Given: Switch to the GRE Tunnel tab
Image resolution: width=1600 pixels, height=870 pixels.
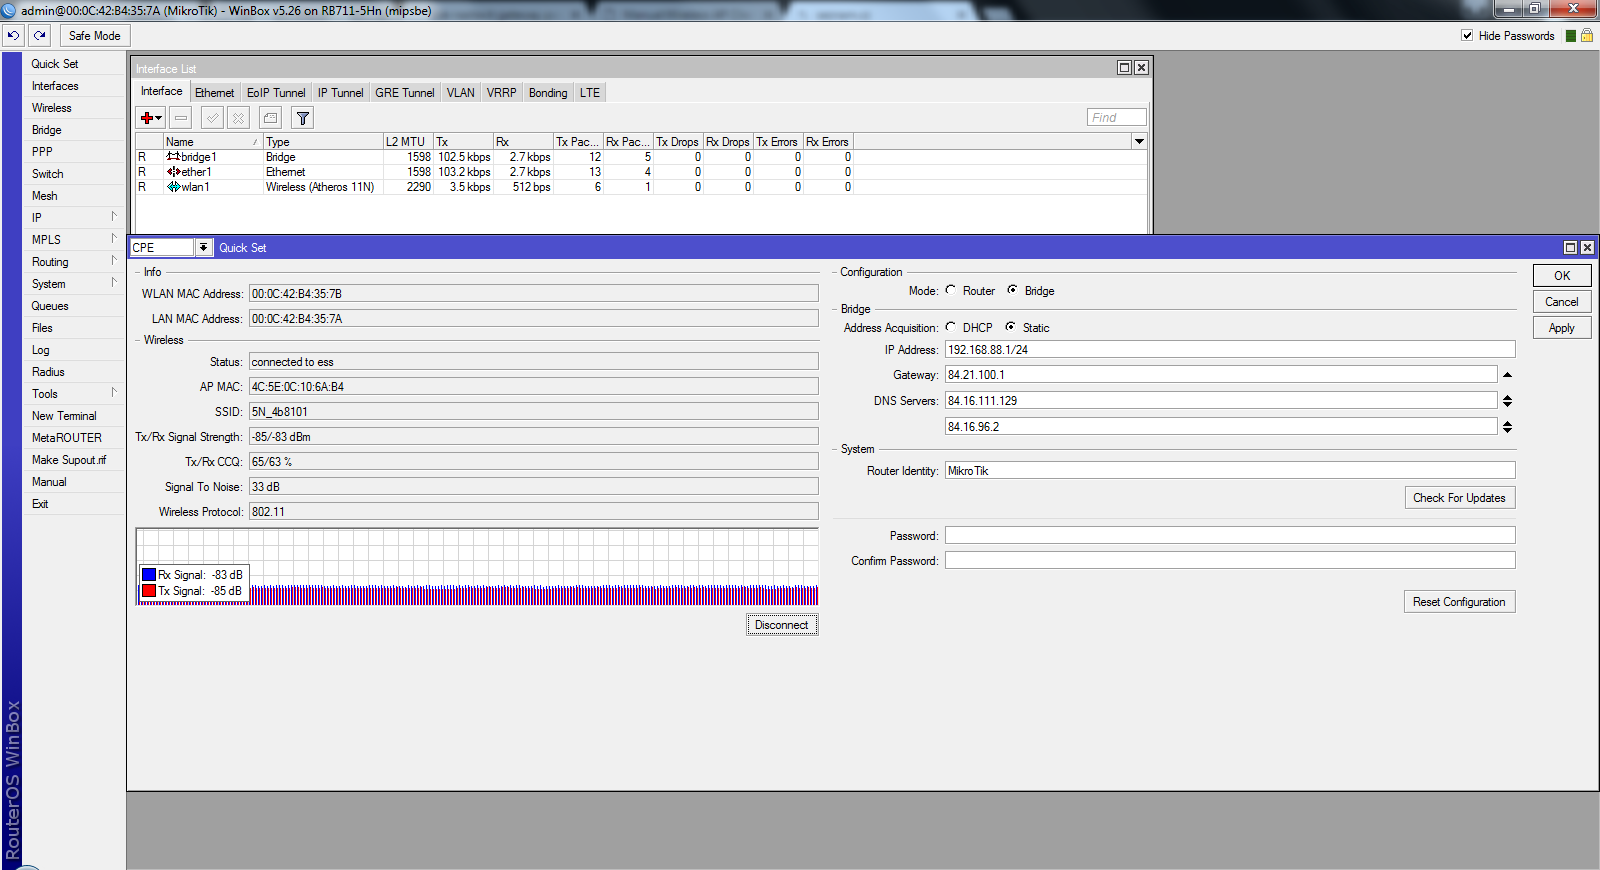Looking at the screenshot, I should [x=405, y=92].
